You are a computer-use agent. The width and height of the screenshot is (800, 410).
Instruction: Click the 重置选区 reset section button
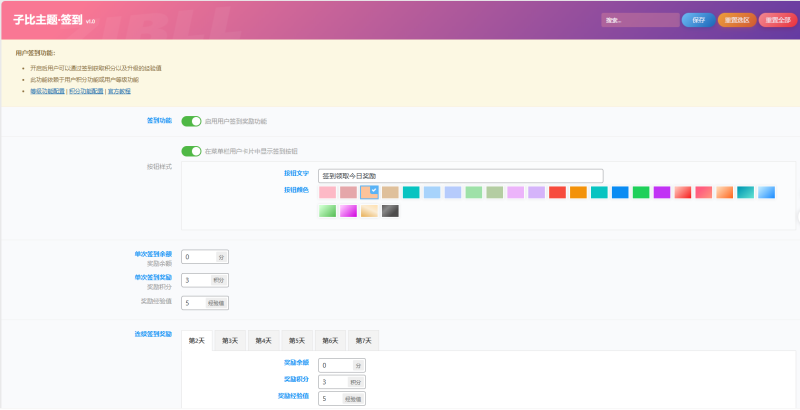pyautogui.click(x=736, y=20)
